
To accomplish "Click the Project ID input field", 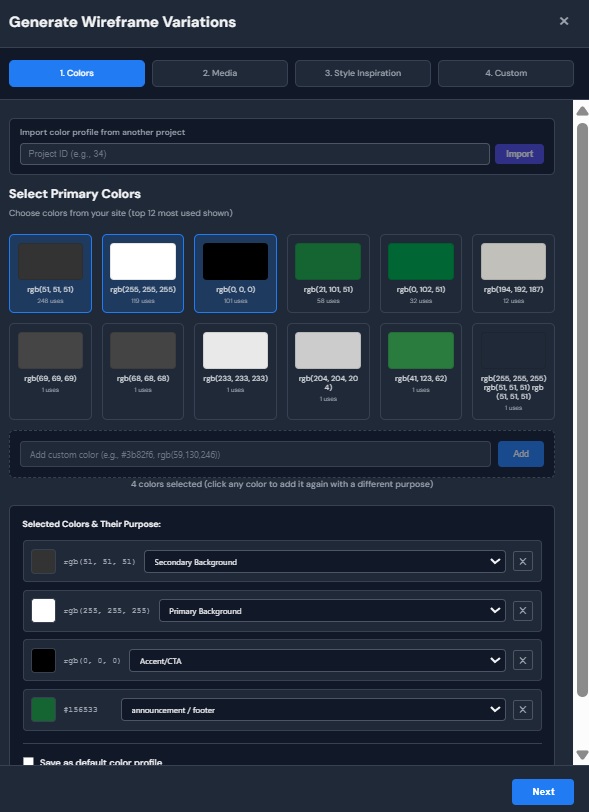I will (254, 154).
